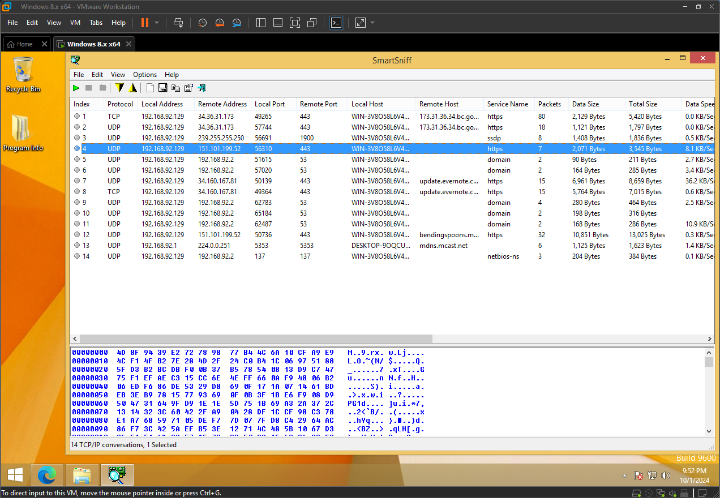Image resolution: width=720 pixels, height=498 pixels.
Task: Click the 10,851 Bytes data size cell
Action: coord(590,235)
